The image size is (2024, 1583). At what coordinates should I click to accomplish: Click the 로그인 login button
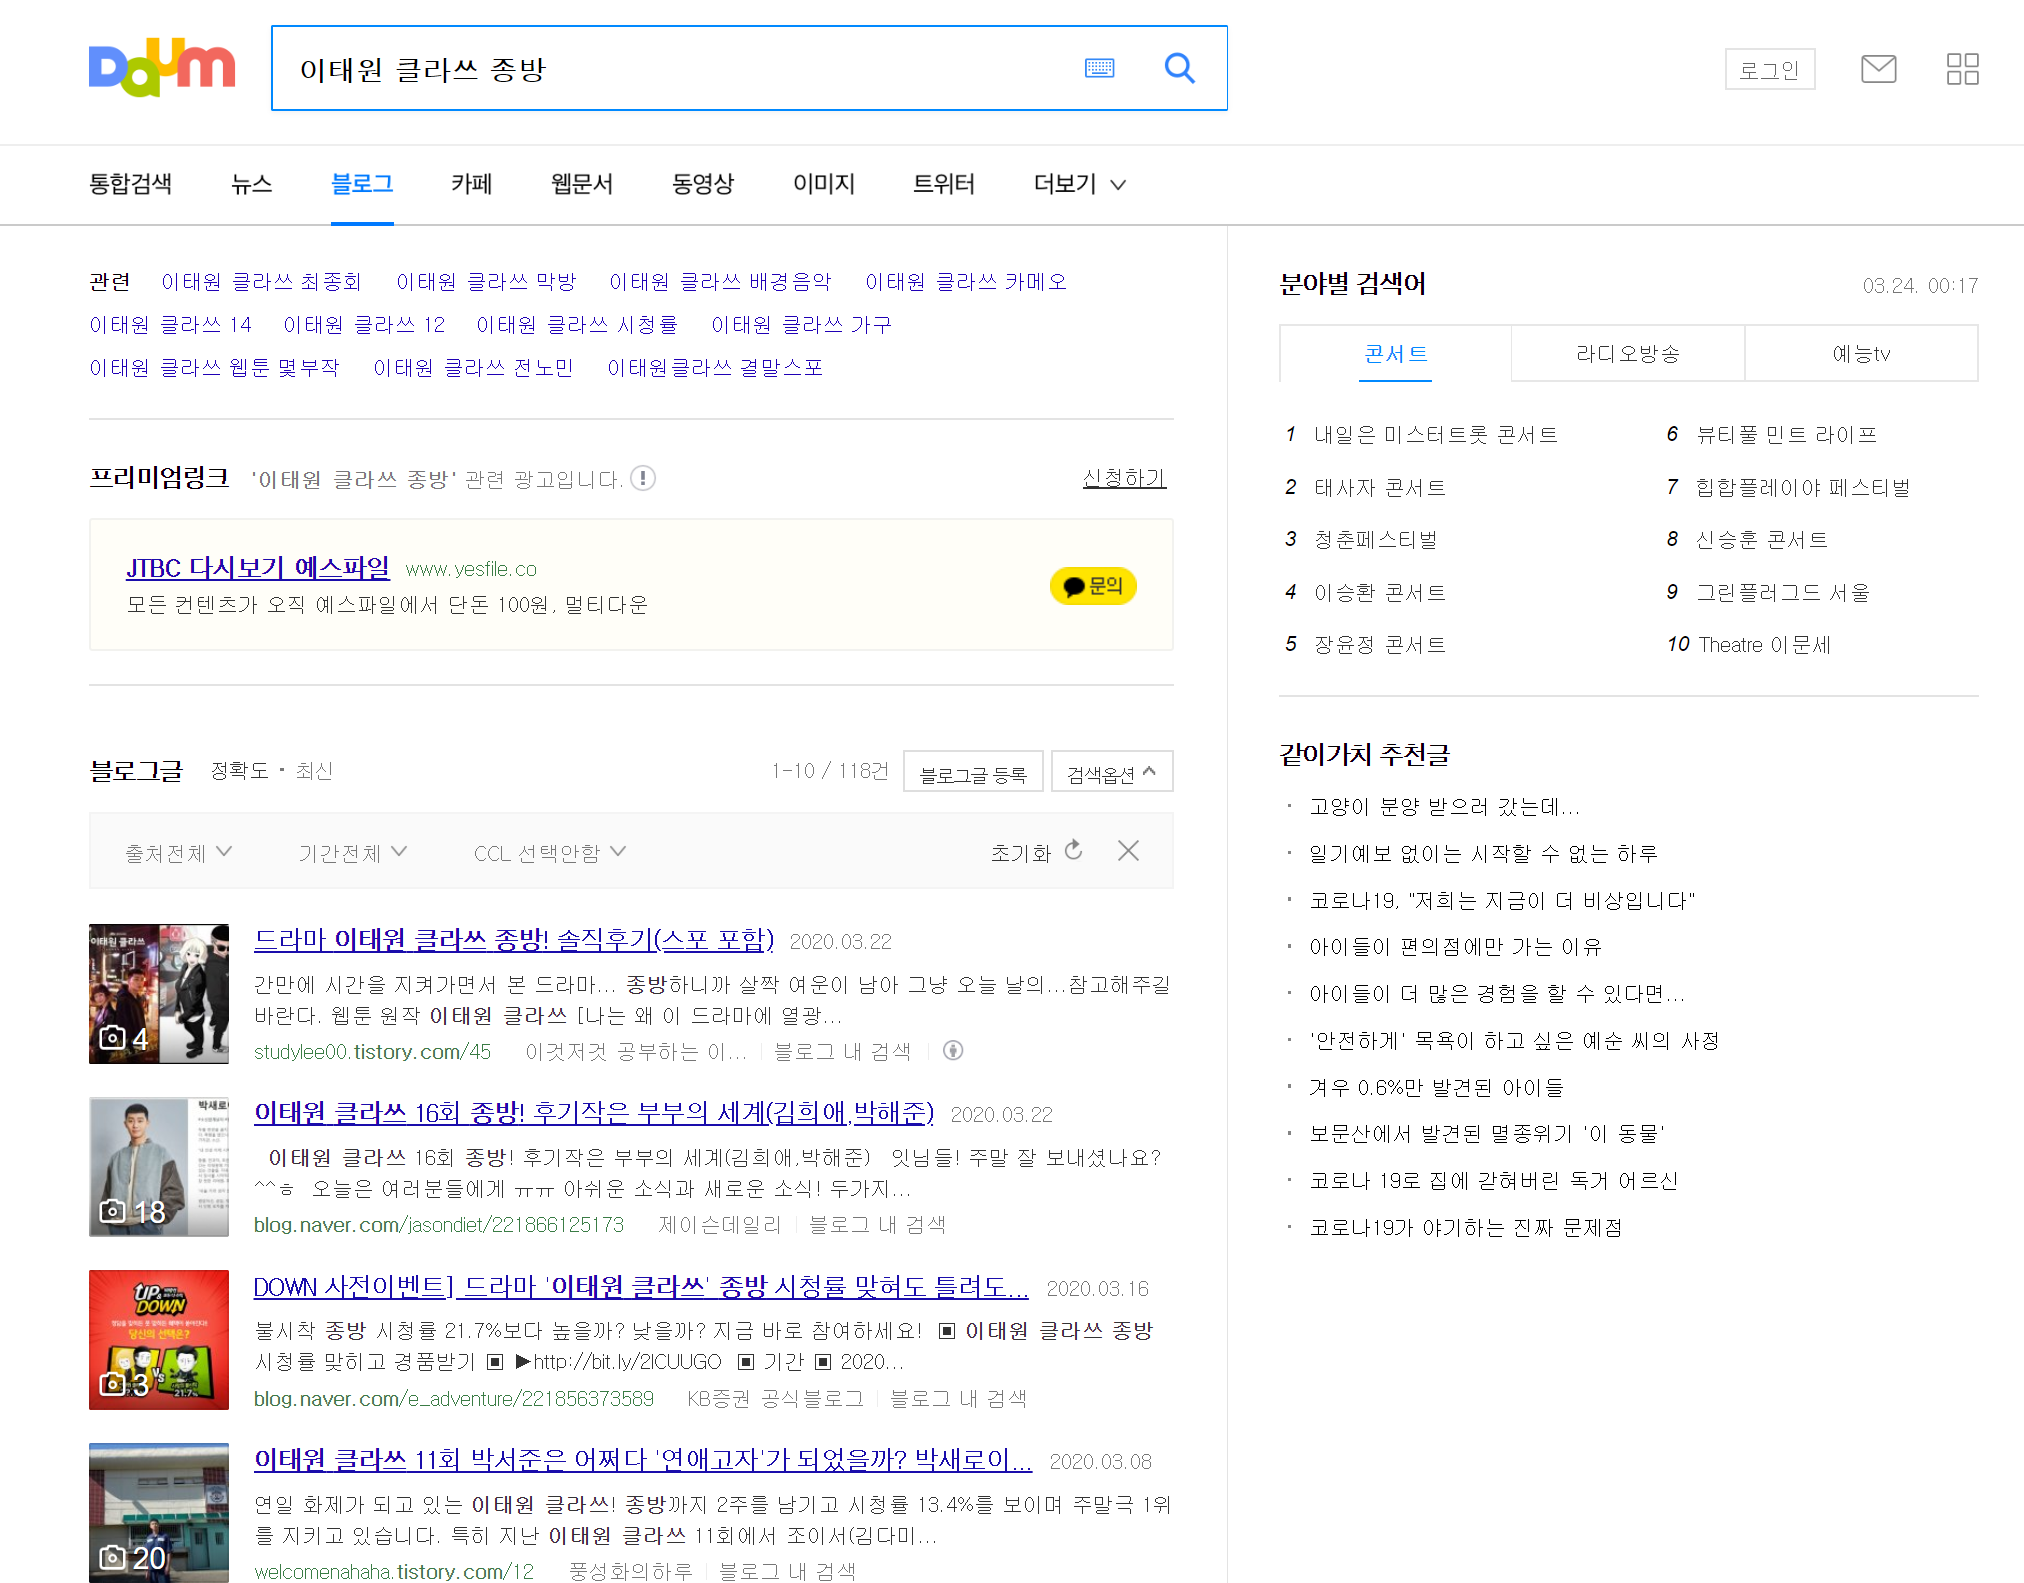click(x=1769, y=70)
